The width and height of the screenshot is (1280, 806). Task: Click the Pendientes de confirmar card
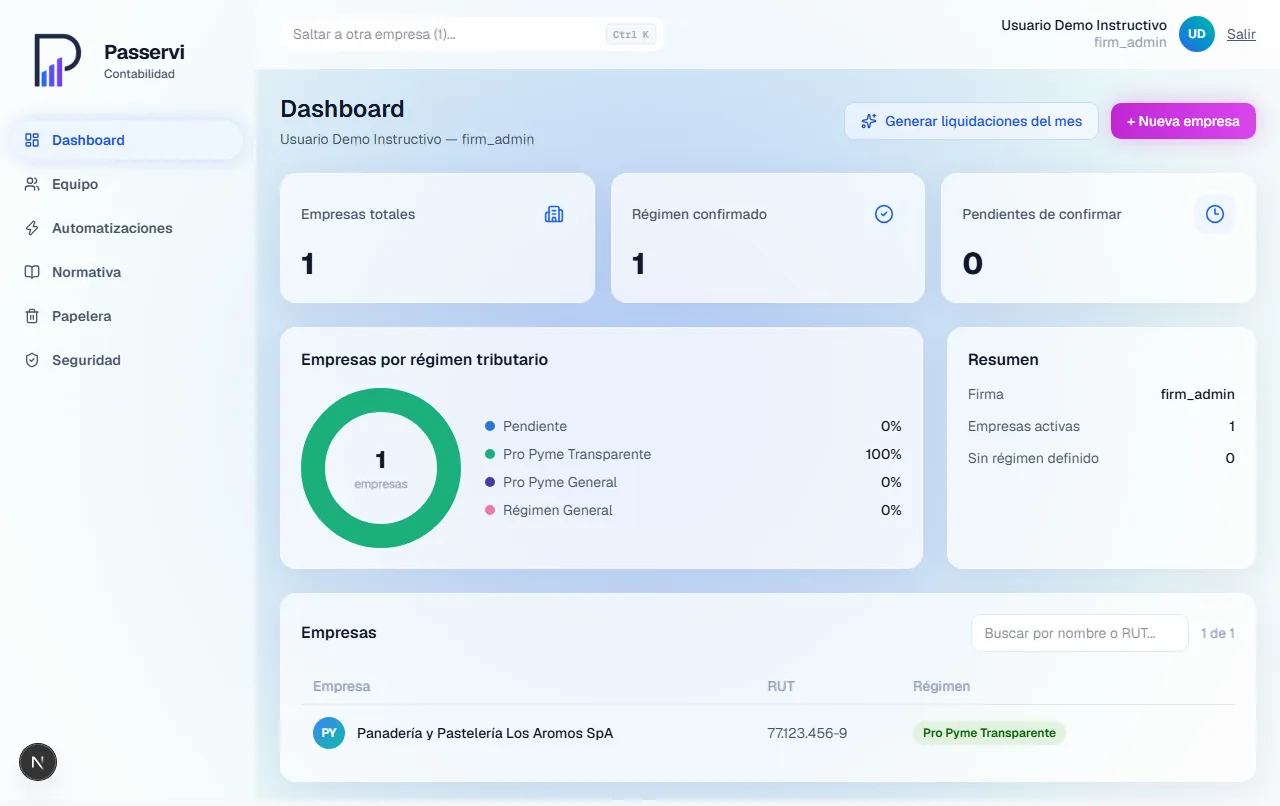pos(1098,238)
